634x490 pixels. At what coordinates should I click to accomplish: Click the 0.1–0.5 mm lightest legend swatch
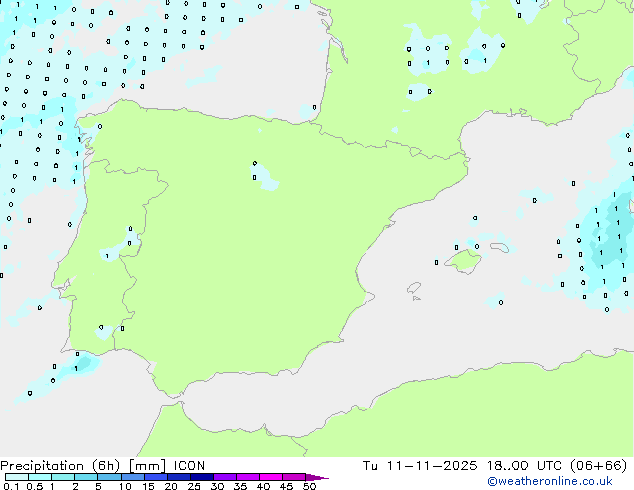(x=17, y=477)
